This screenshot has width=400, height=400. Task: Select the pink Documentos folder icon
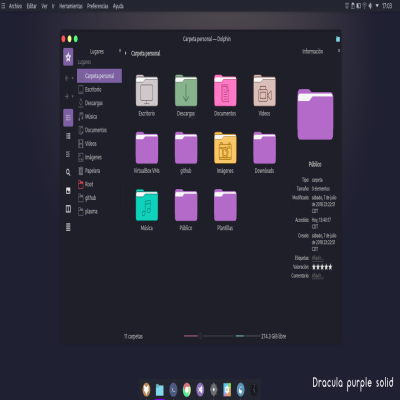point(225,91)
